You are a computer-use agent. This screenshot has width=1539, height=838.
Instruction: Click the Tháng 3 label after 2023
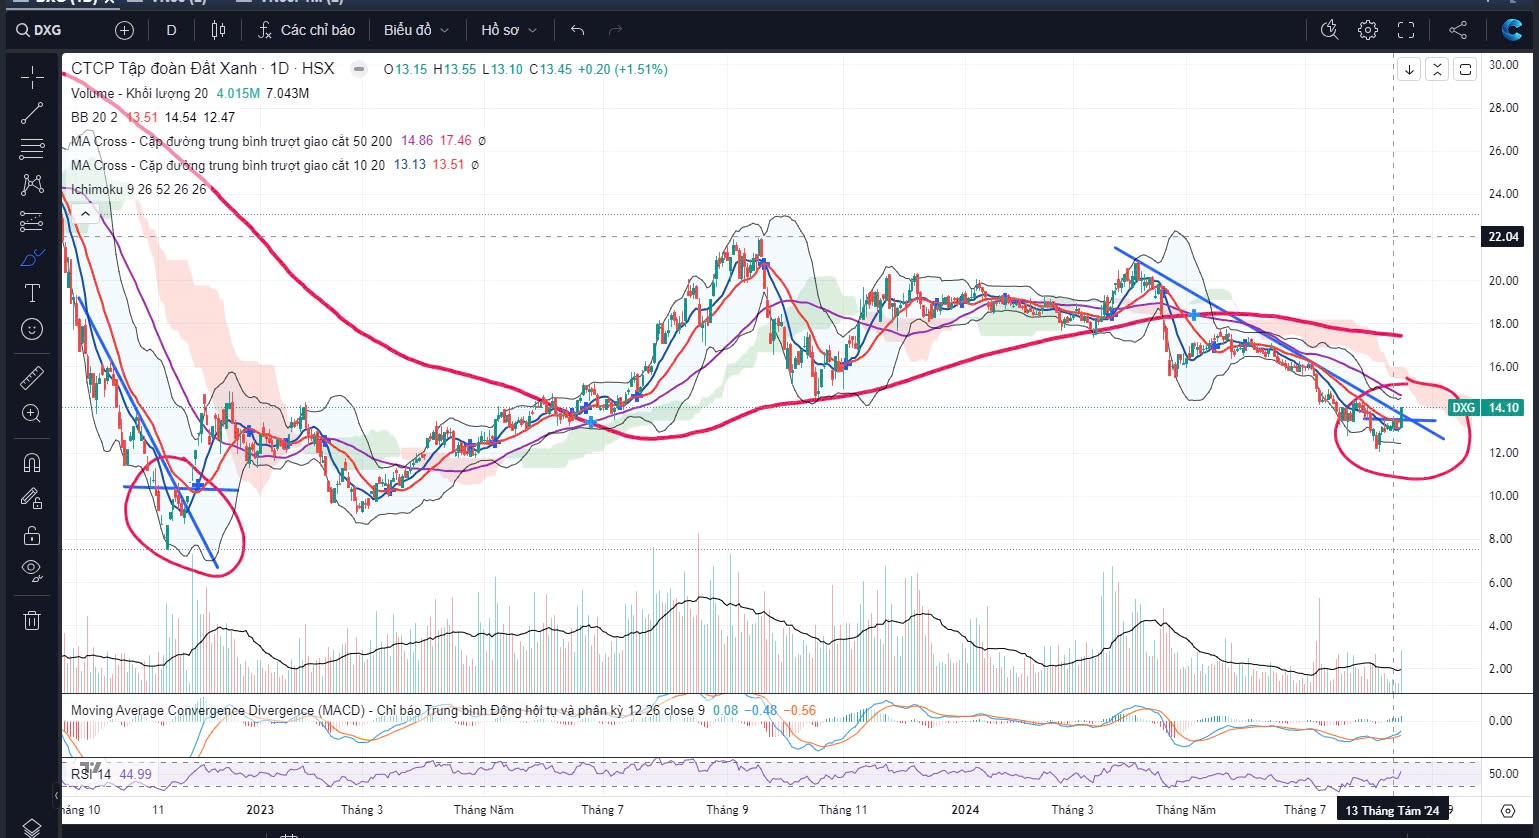(x=361, y=810)
